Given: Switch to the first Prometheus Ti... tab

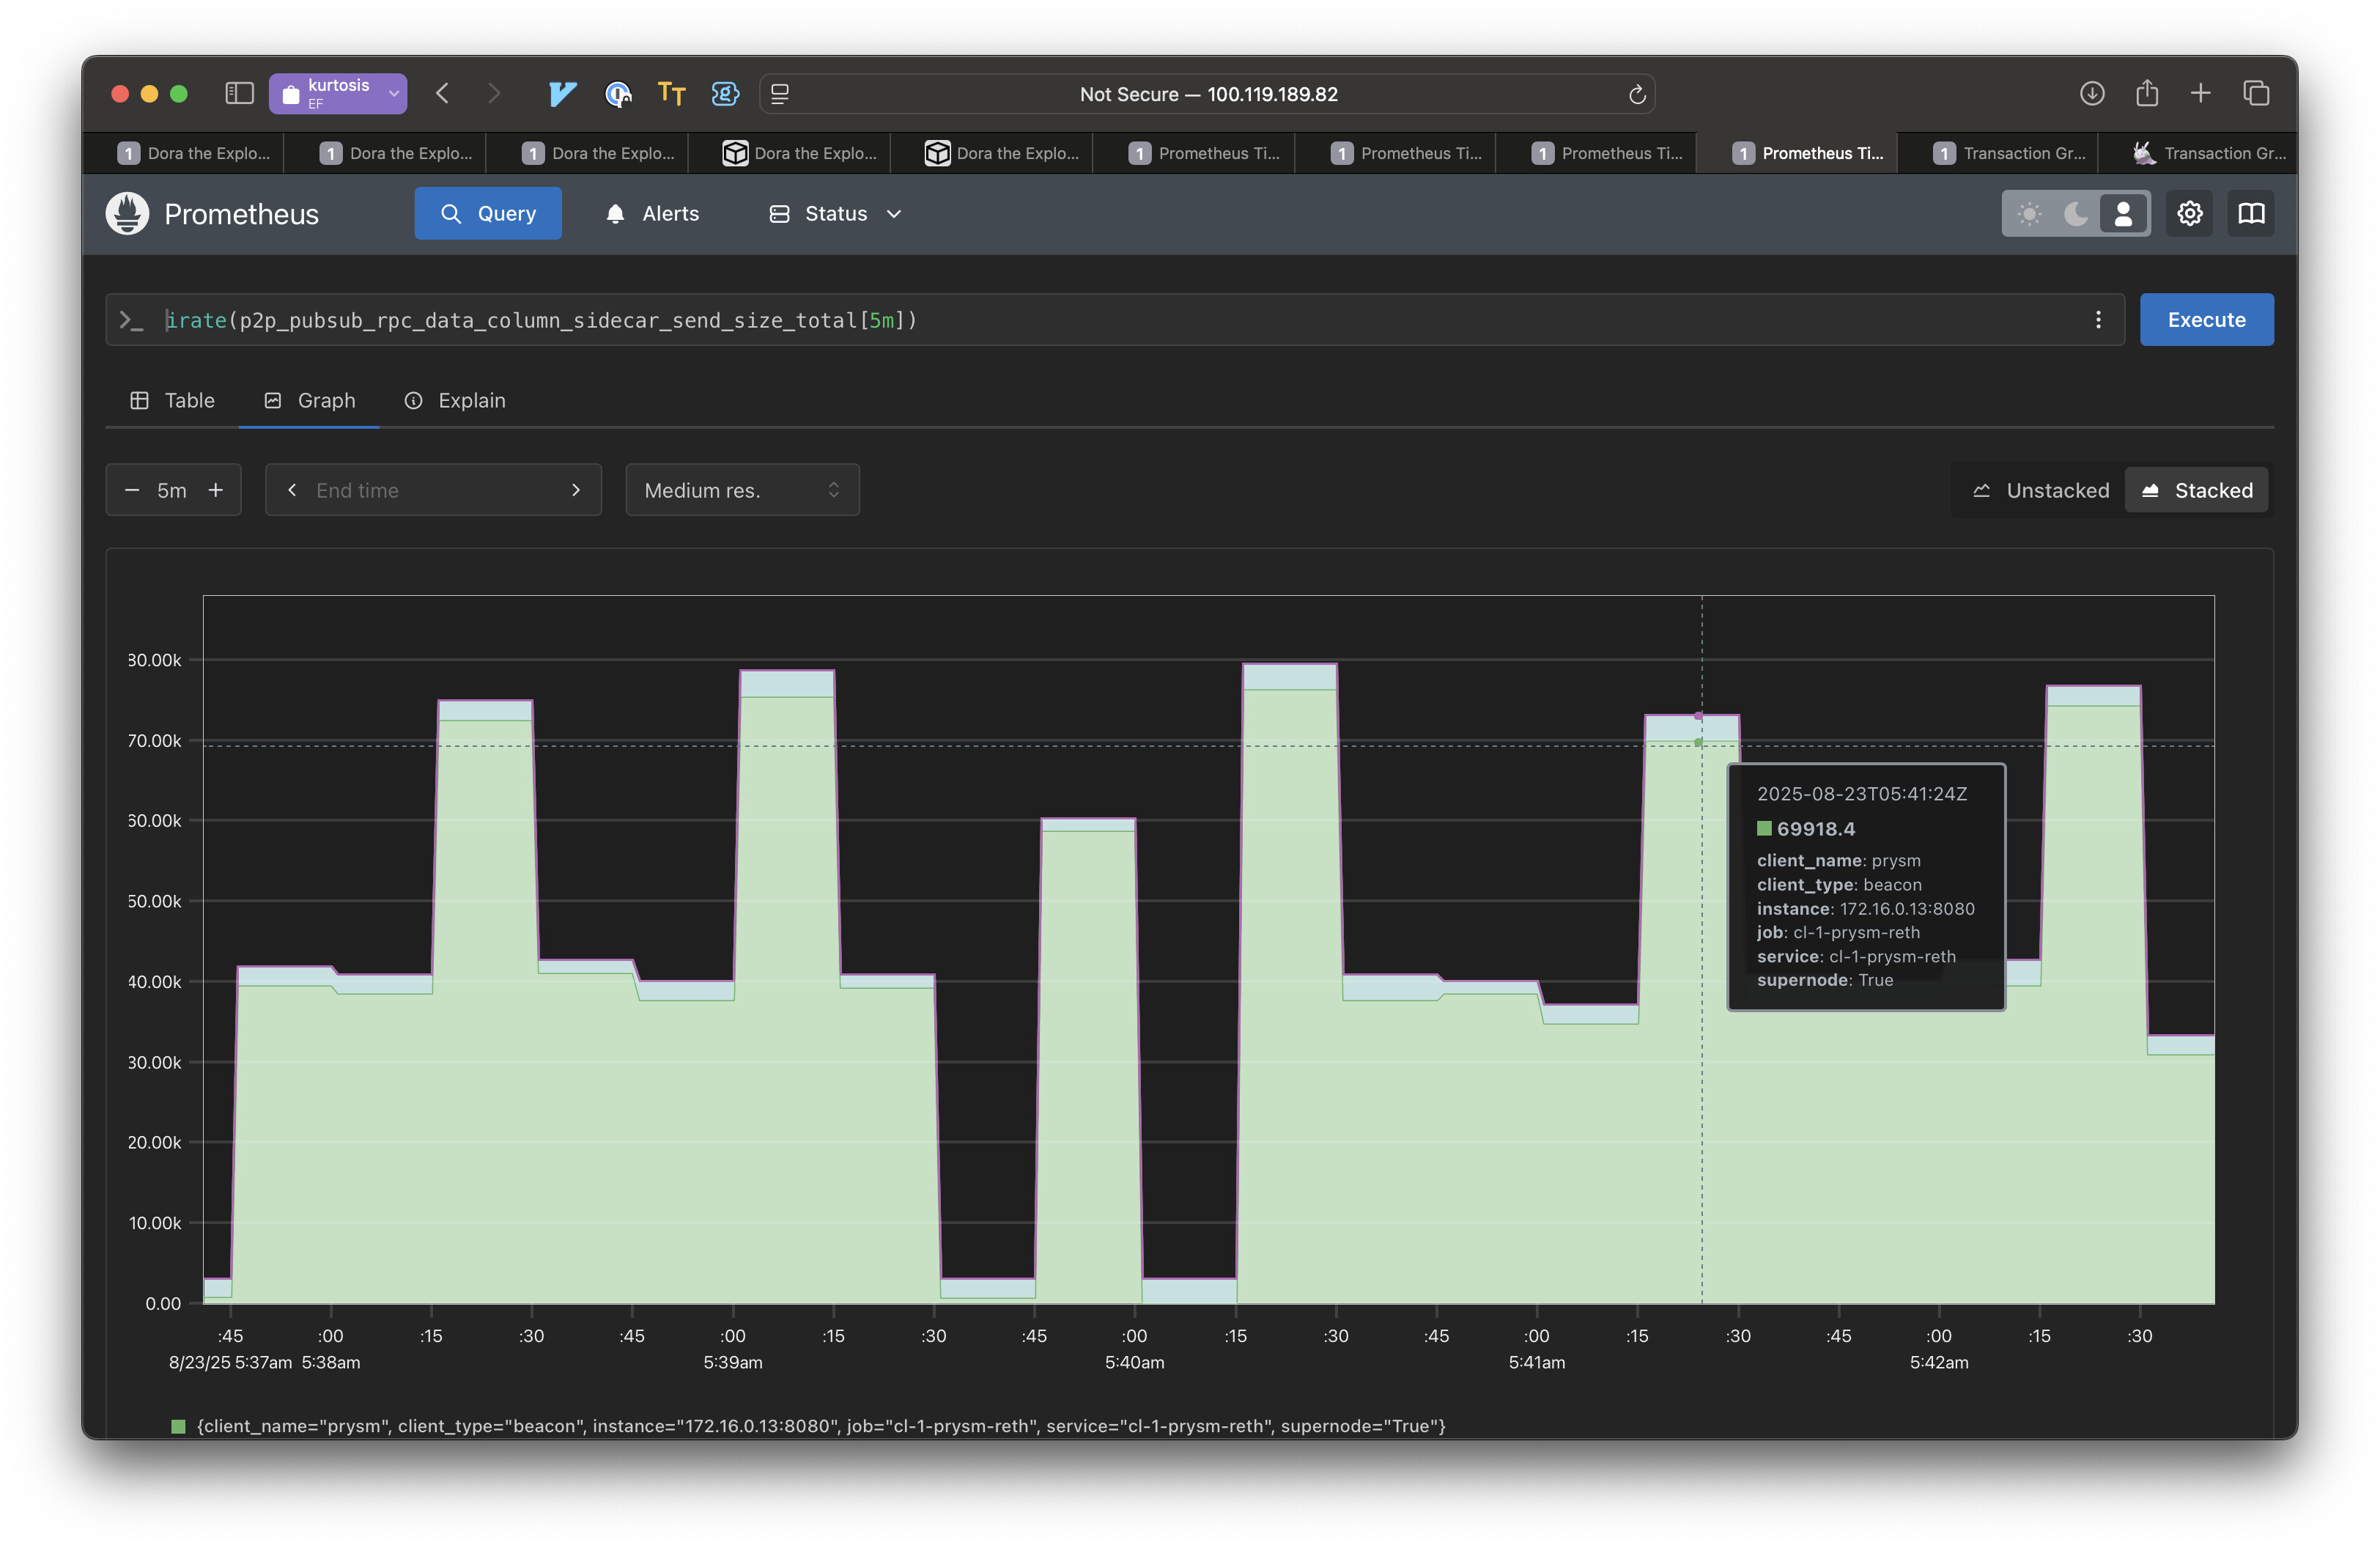Looking at the screenshot, I should click(x=1203, y=153).
